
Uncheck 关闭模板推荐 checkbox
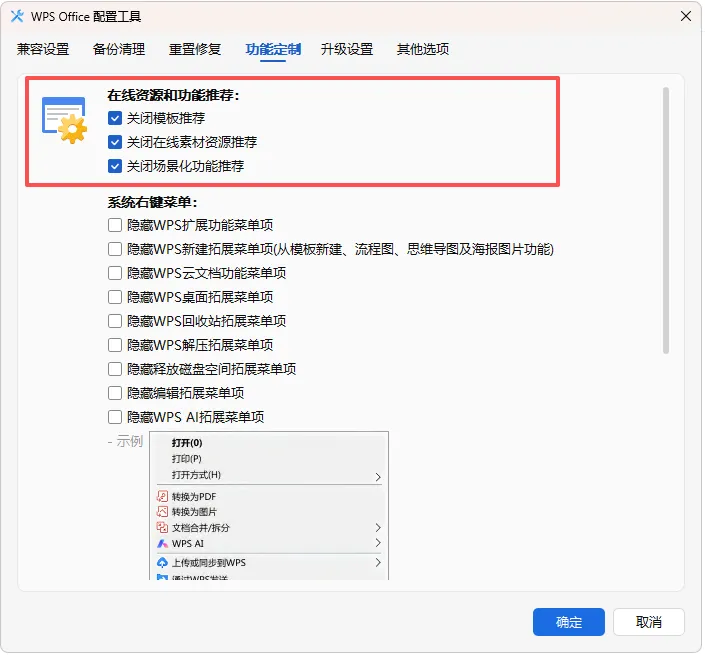pos(115,118)
